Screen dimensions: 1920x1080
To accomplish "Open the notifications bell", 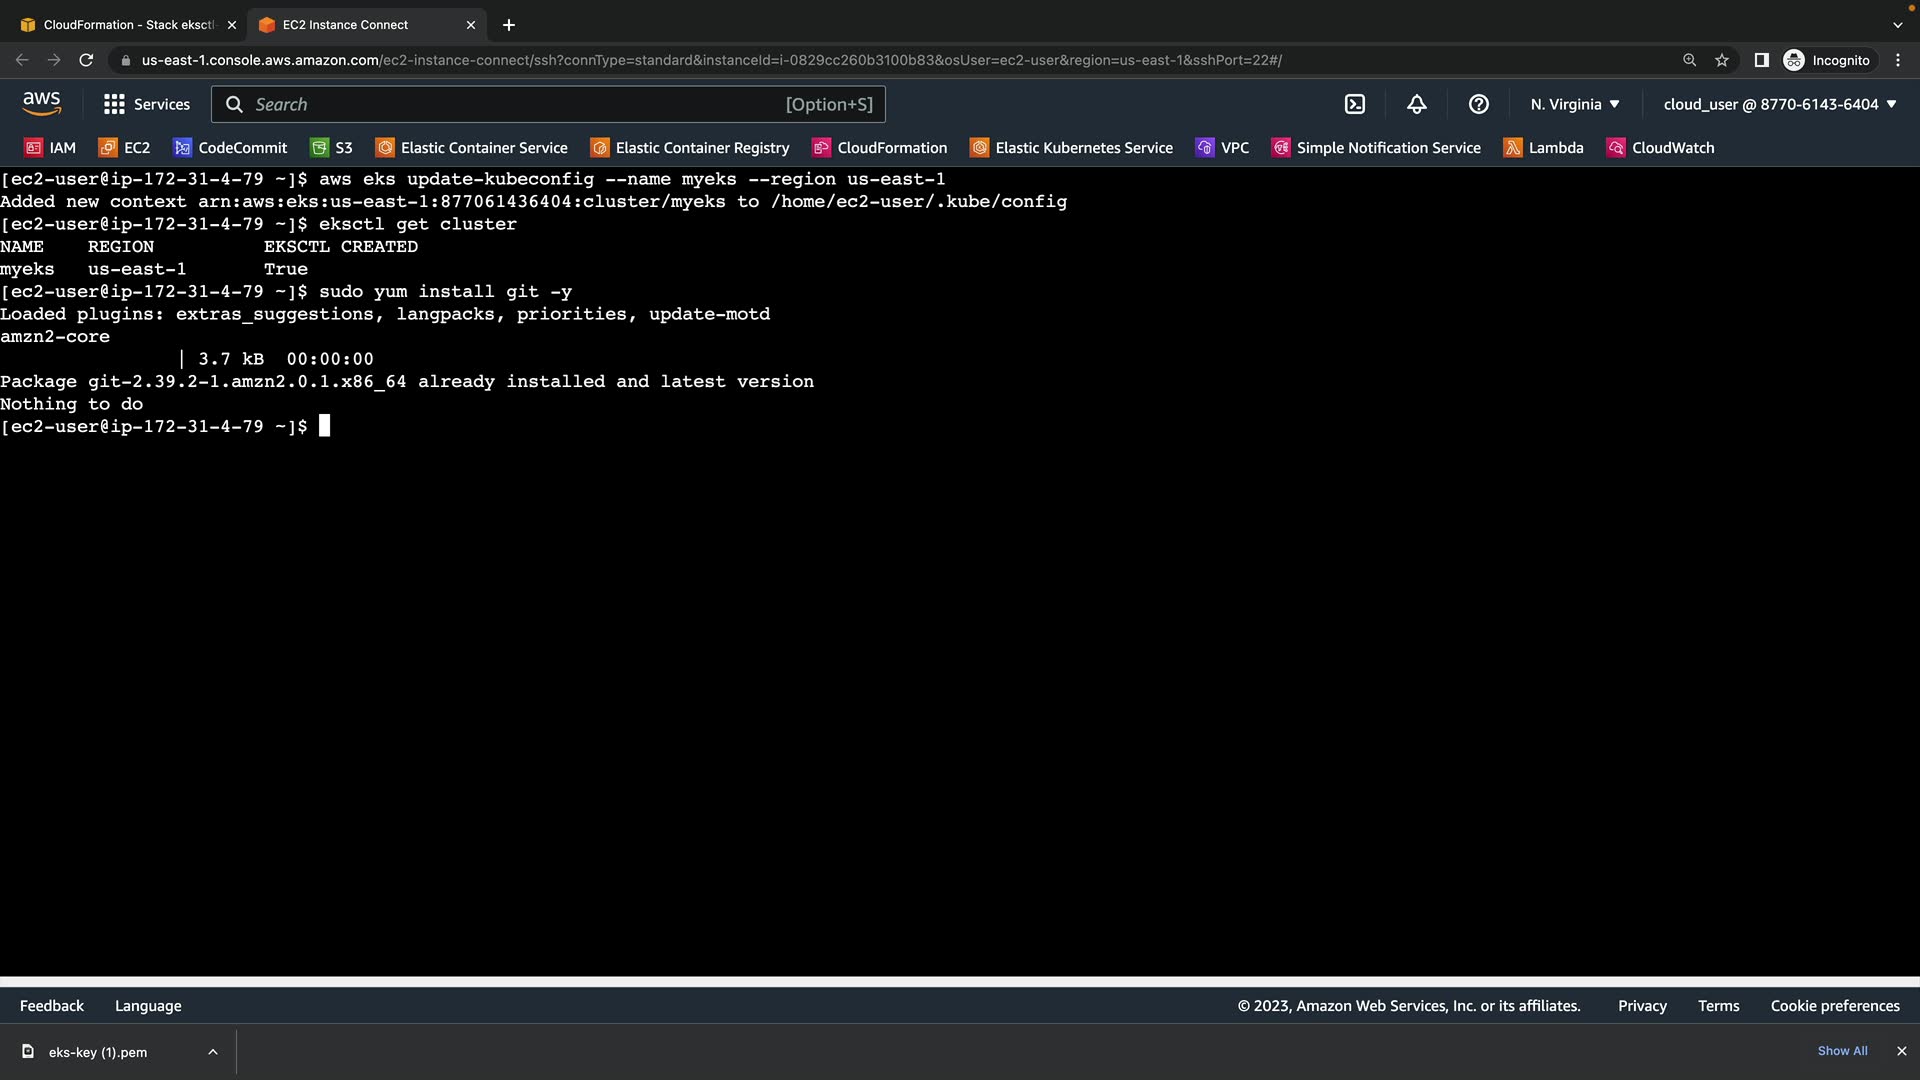I will point(1417,104).
